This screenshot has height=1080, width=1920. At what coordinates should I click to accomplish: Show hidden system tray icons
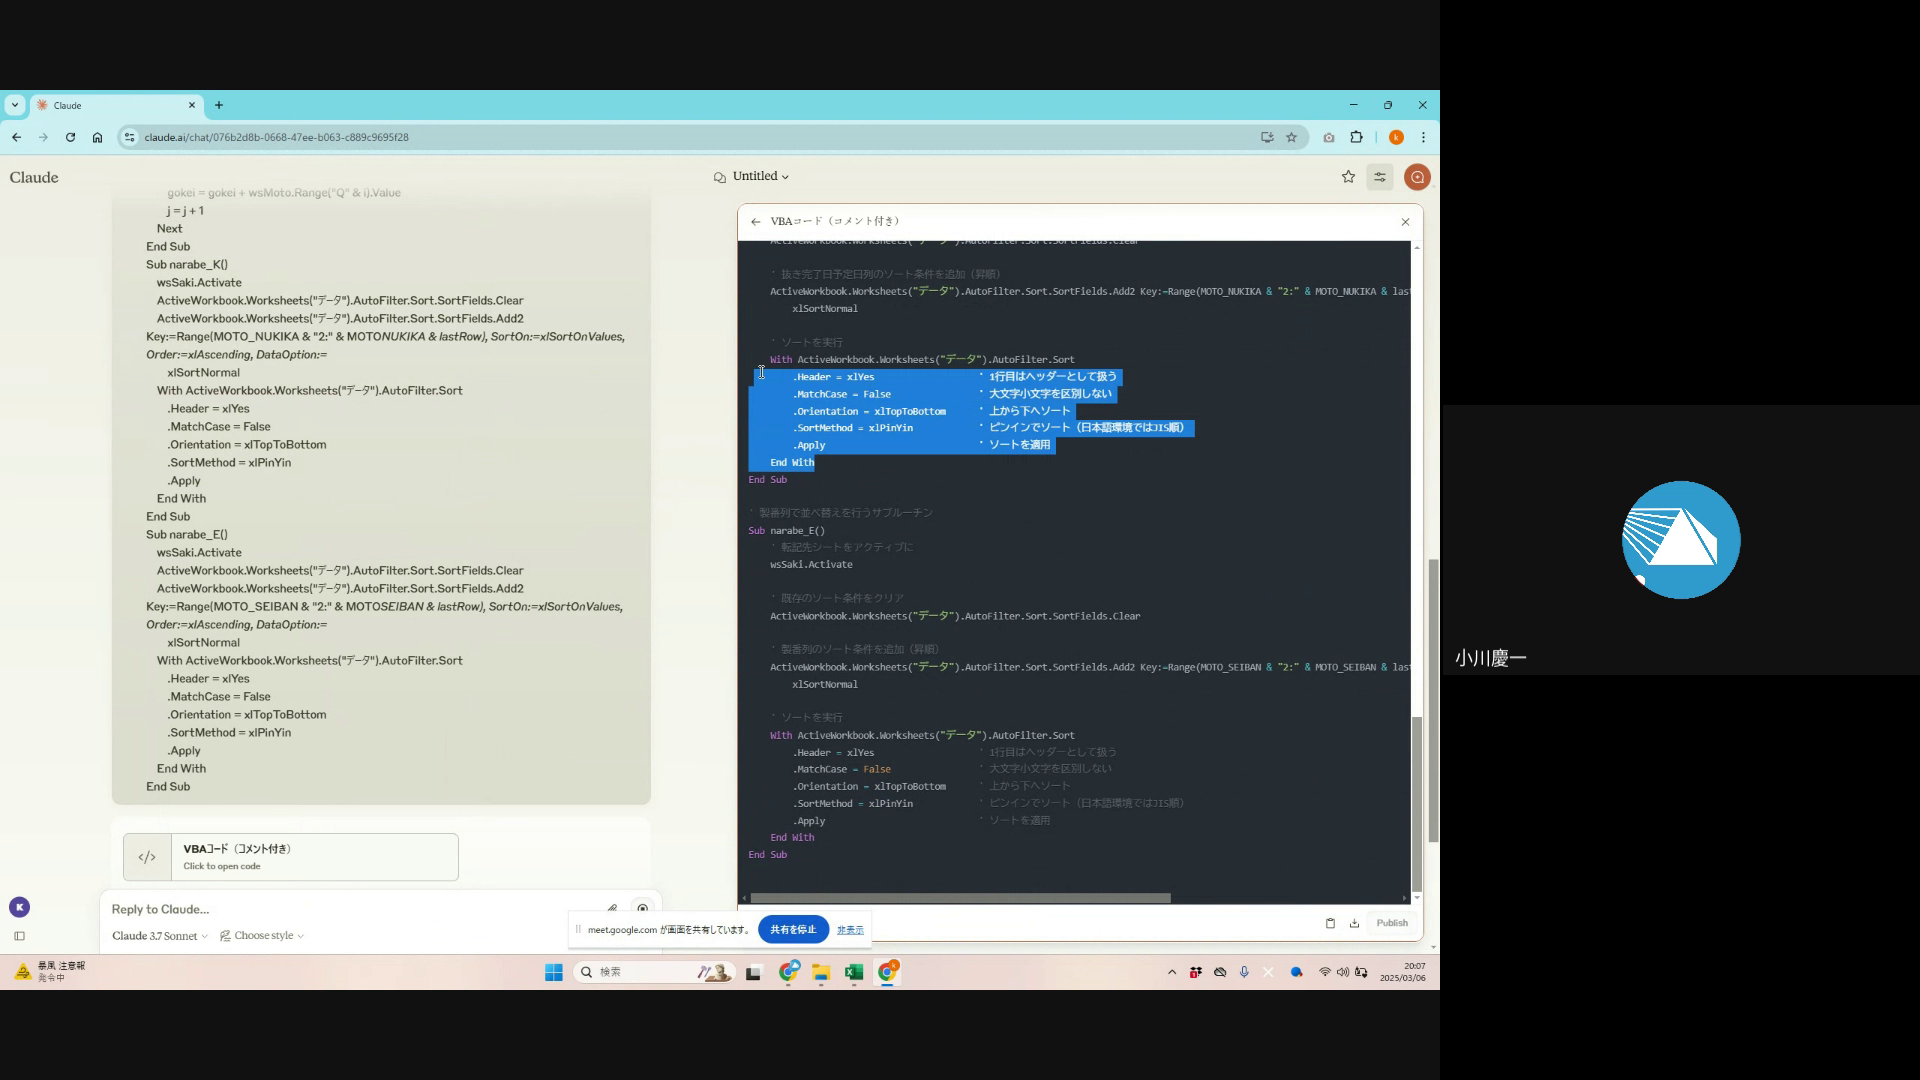(1172, 972)
